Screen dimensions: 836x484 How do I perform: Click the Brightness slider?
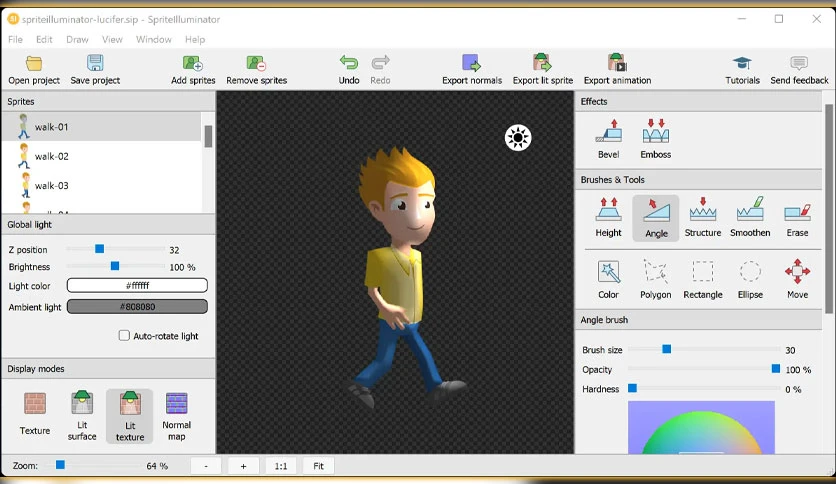(x=115, y=266)
